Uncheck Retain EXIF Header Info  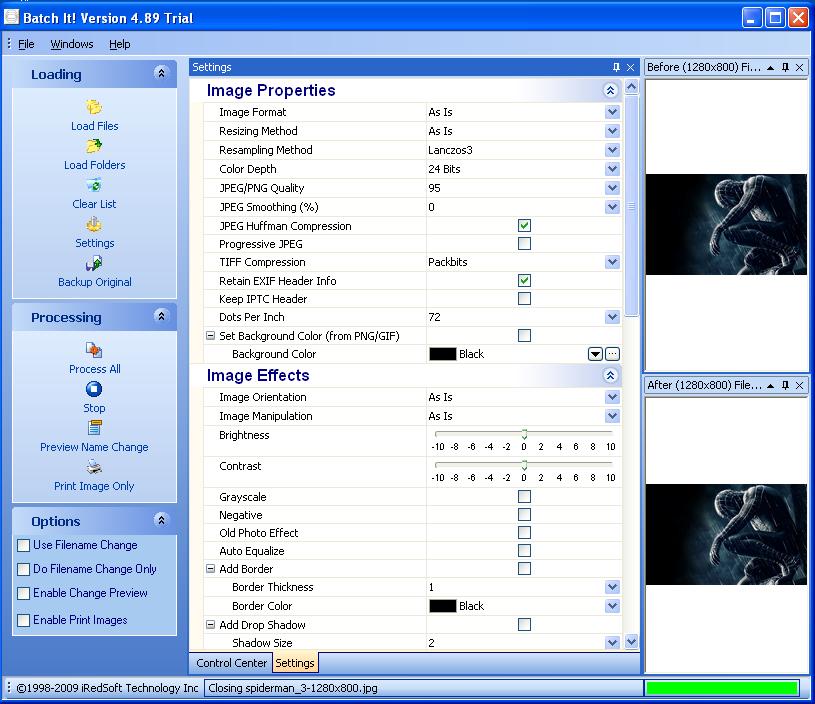(524, 281)
